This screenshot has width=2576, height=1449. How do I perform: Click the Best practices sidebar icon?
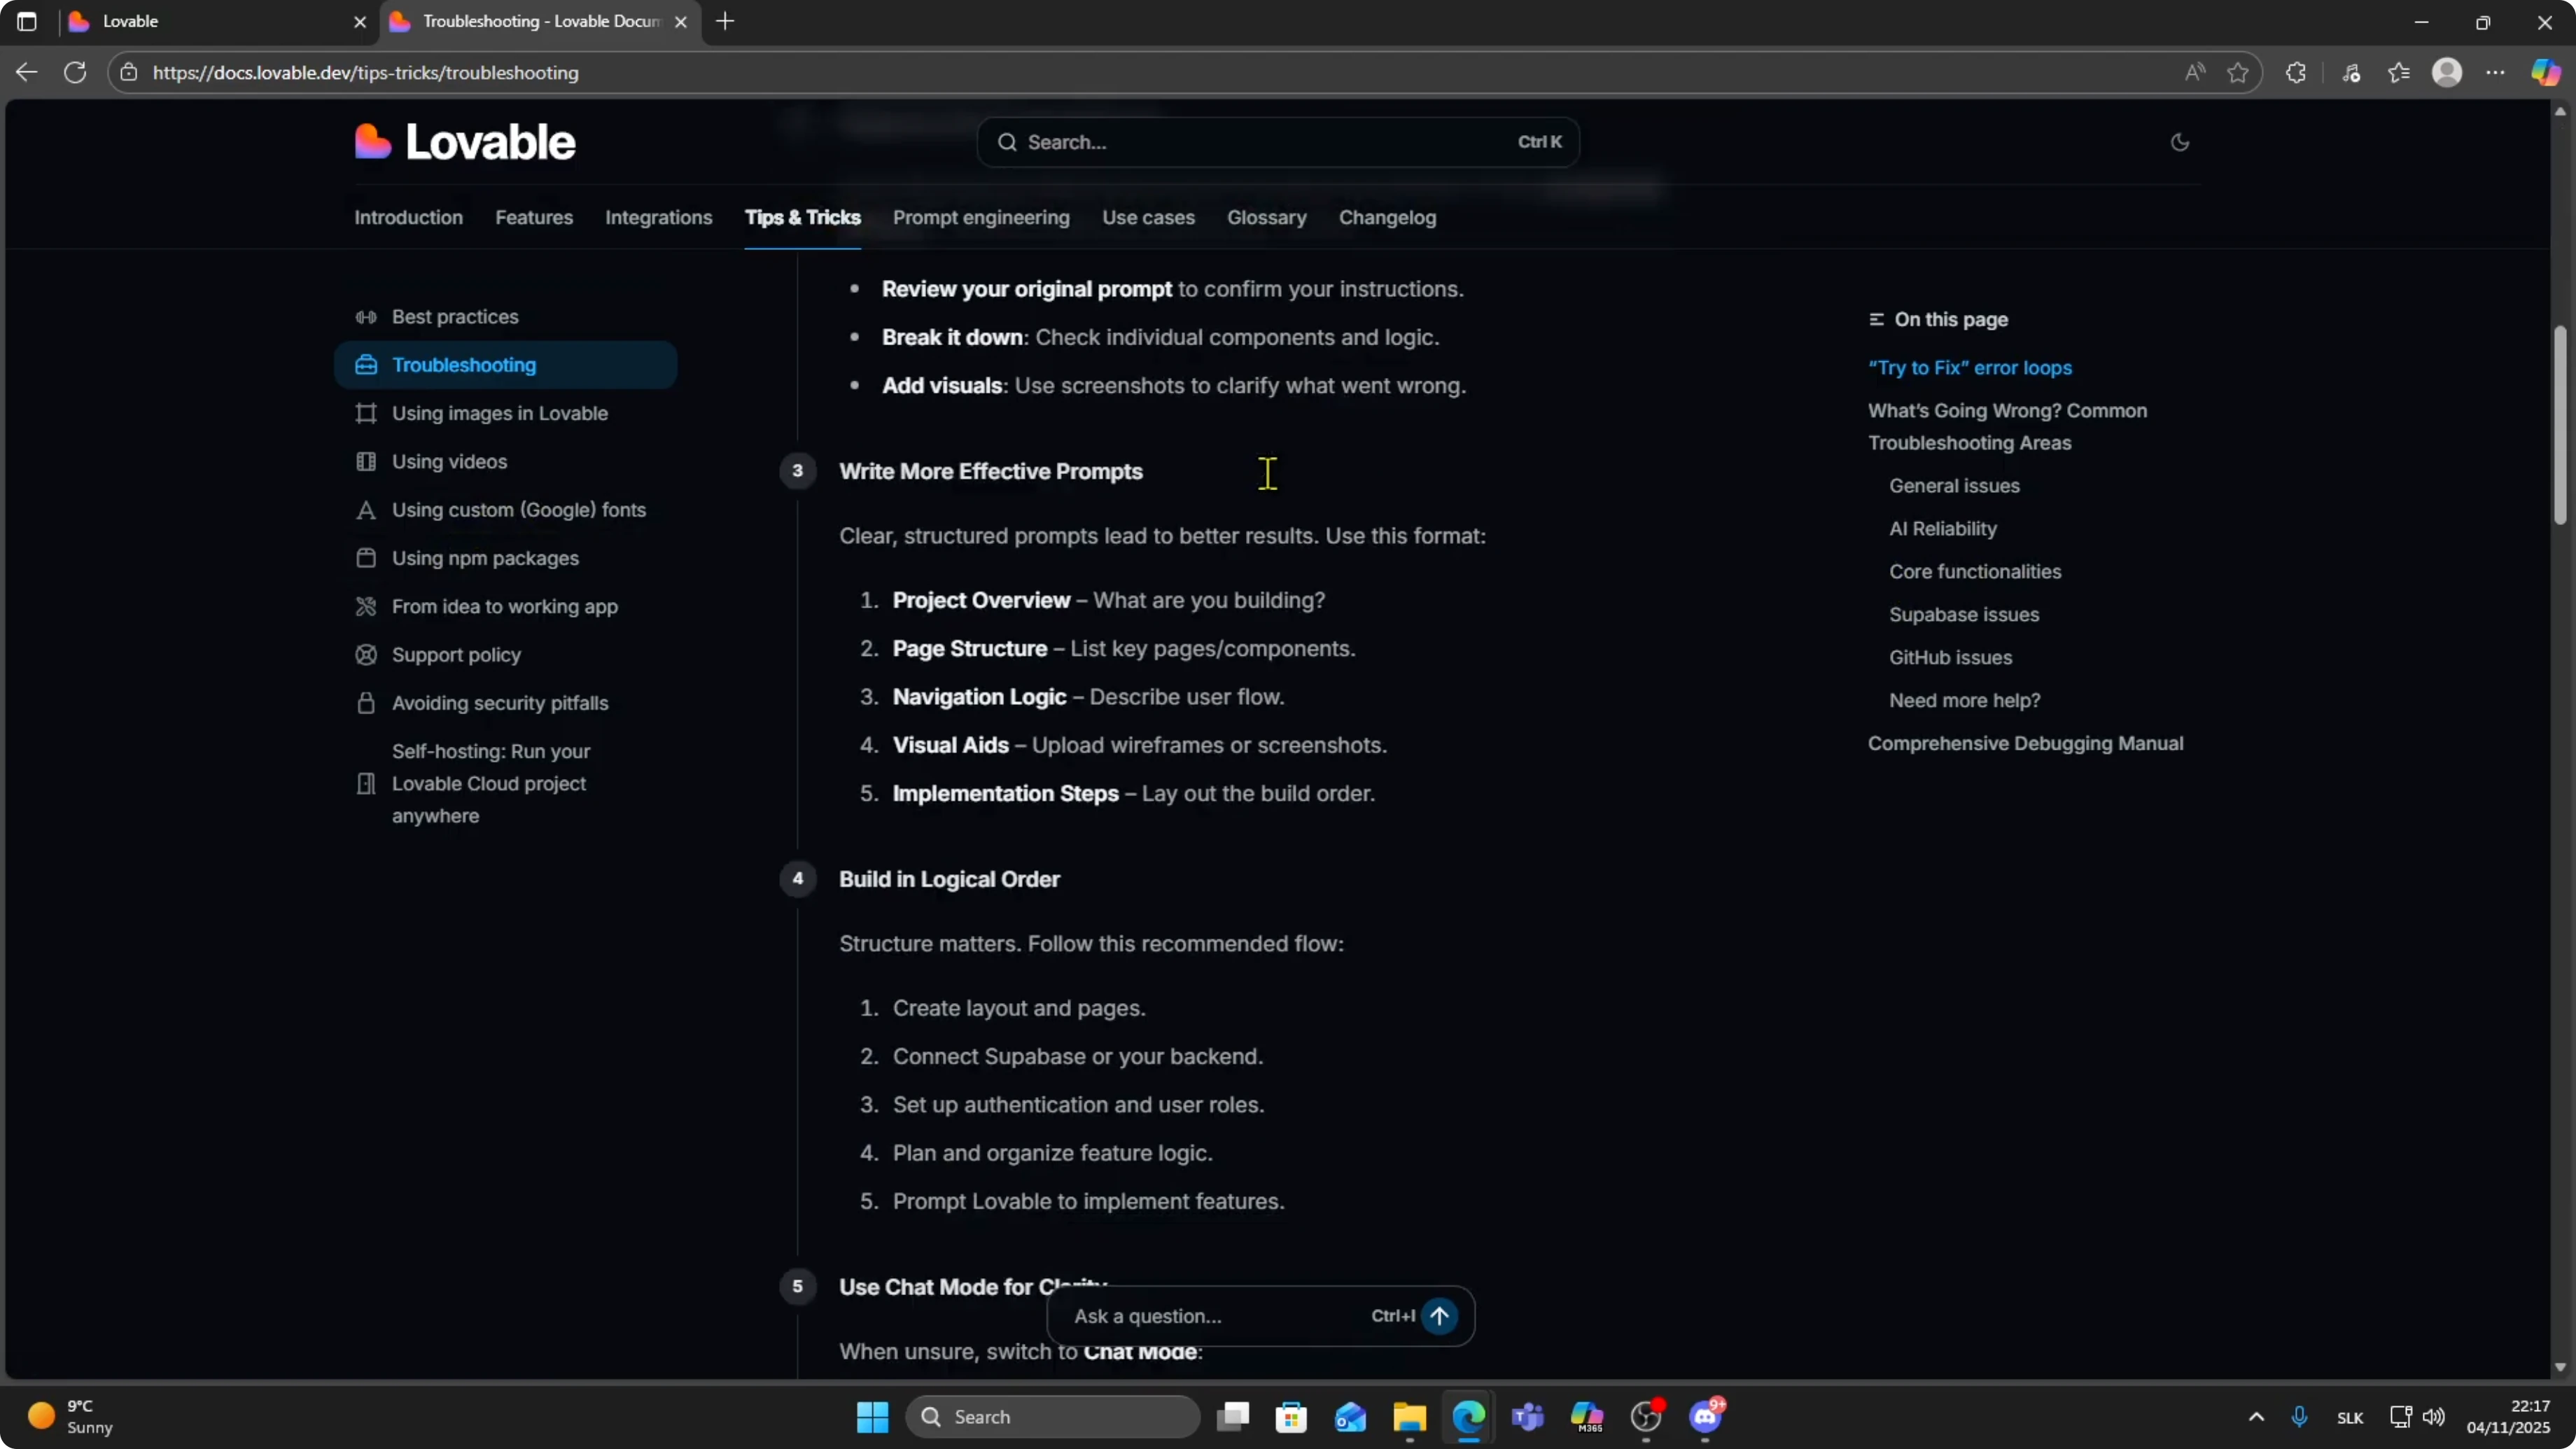[x=366, y=317]
